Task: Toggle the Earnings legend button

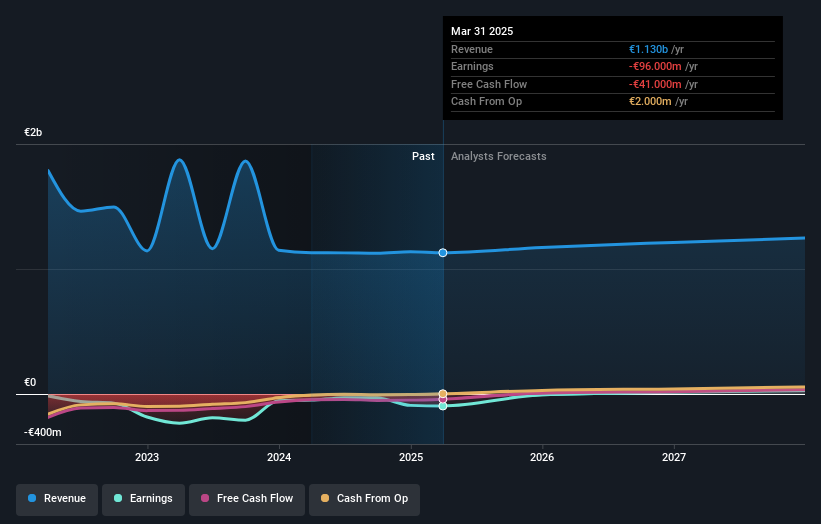Action: click(143, 499)
